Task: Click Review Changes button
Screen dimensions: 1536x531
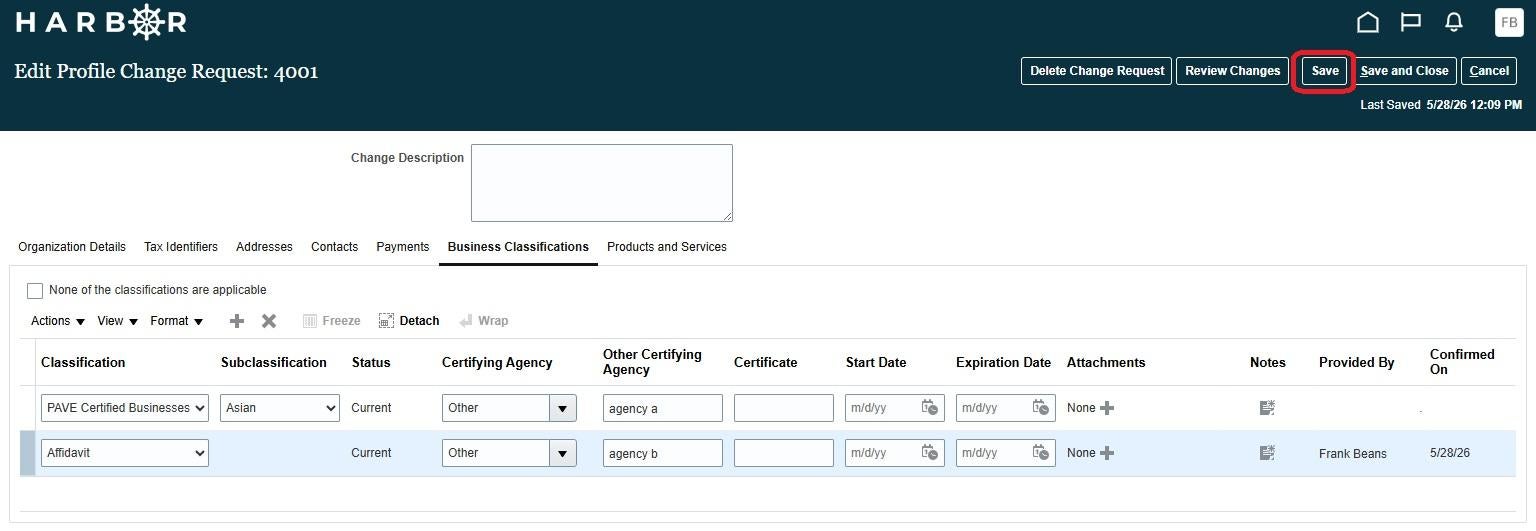Action: (x=1232, y=71)
